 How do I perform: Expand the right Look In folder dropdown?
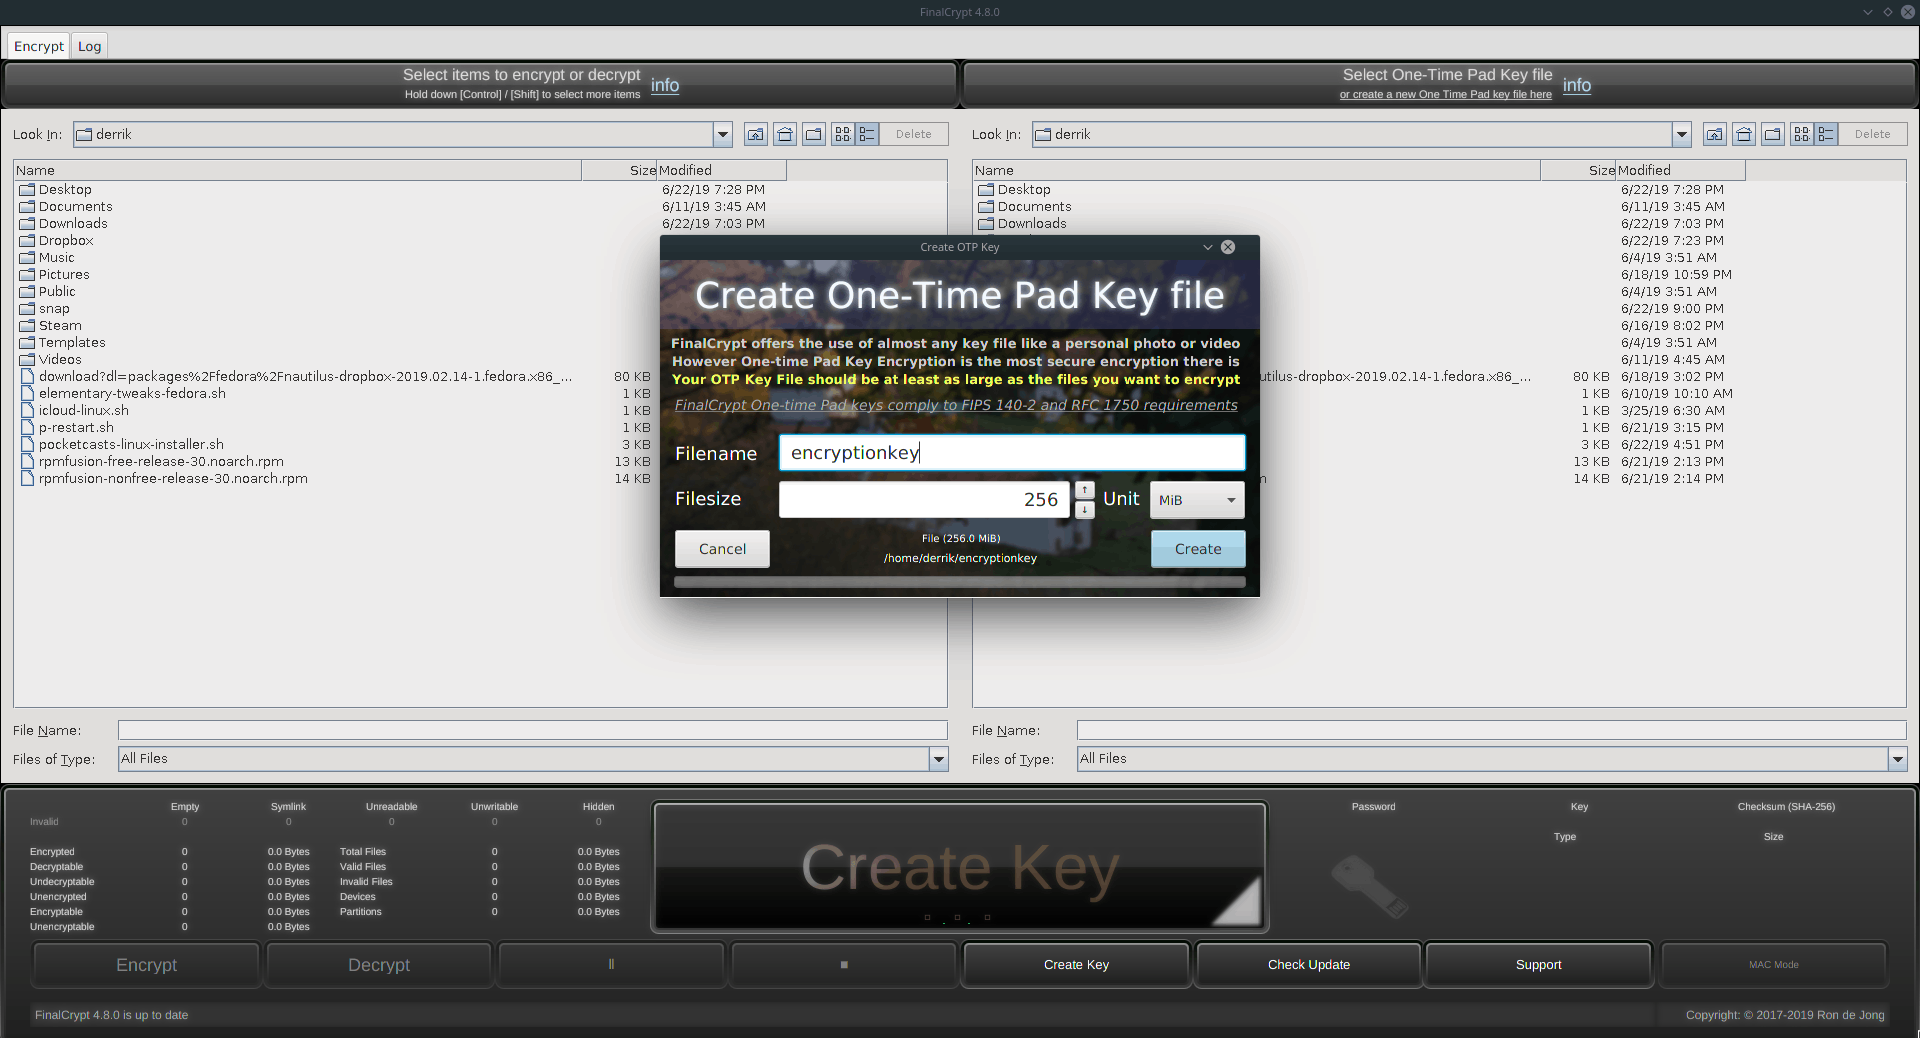tap(1682, 134)
